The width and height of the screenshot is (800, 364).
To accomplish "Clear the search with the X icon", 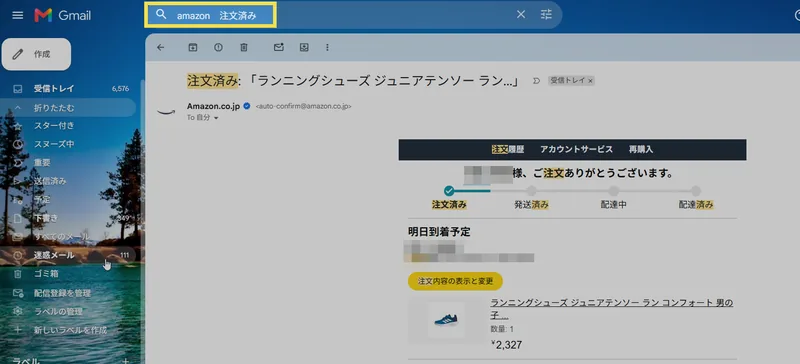I will 520,15.
